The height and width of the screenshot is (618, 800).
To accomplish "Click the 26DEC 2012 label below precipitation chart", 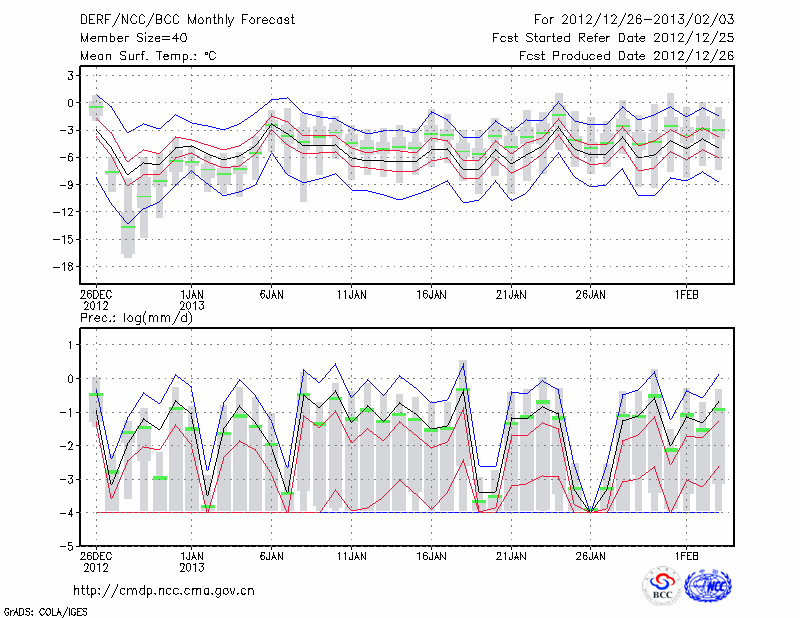I will pyautogui.click(x=96, y=561).
